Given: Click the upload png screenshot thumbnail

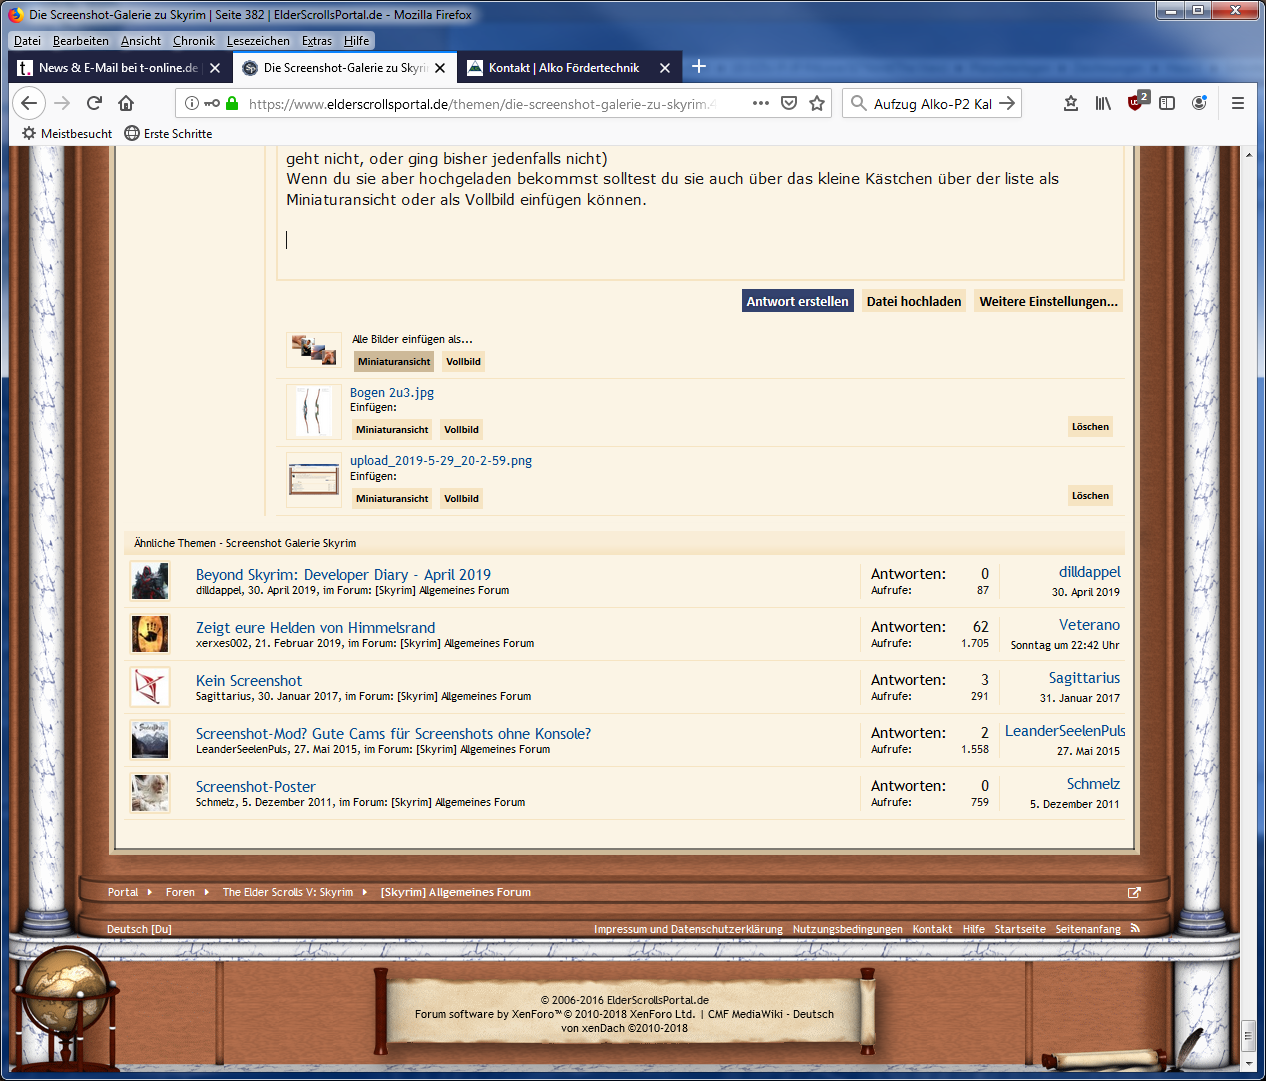Looking at the screenshot, I should click(314, 480).
